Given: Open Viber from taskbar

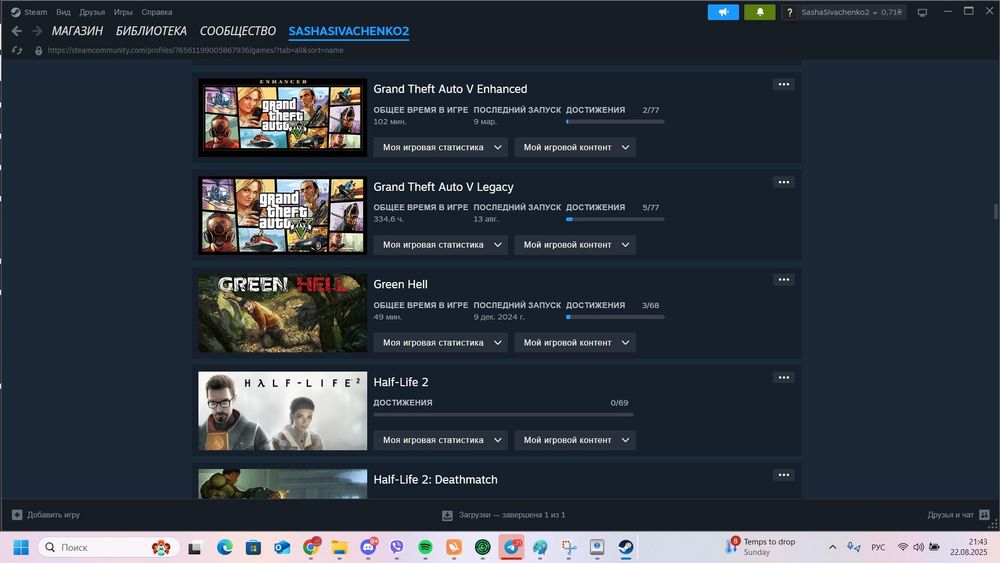Looking at the screenshot, I should (x=397, y=548).
